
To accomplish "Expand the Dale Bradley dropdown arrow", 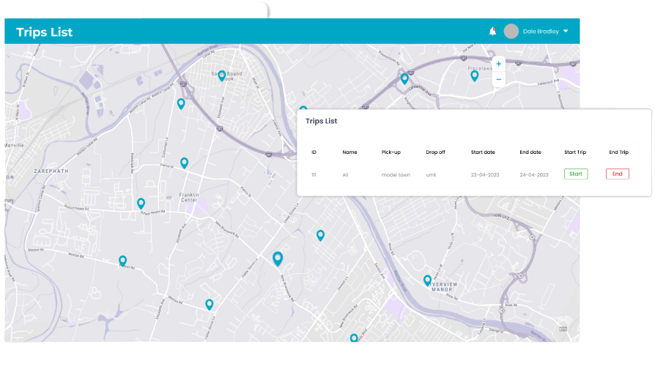I will (x=566, y=31).
